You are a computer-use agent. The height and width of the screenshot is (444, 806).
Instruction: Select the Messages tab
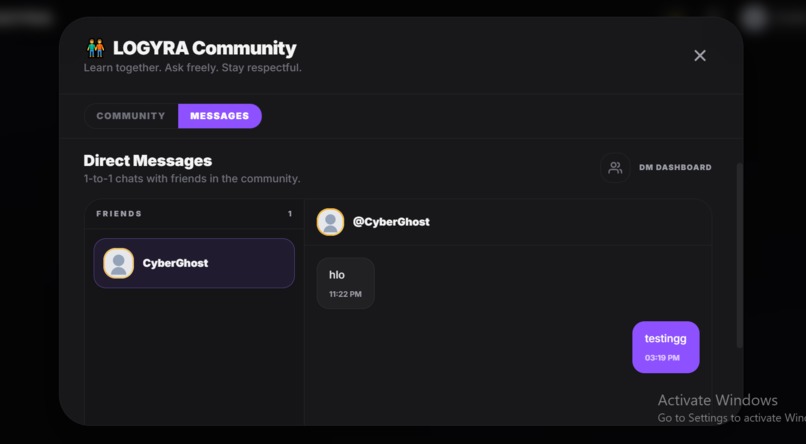click(219, 116)
